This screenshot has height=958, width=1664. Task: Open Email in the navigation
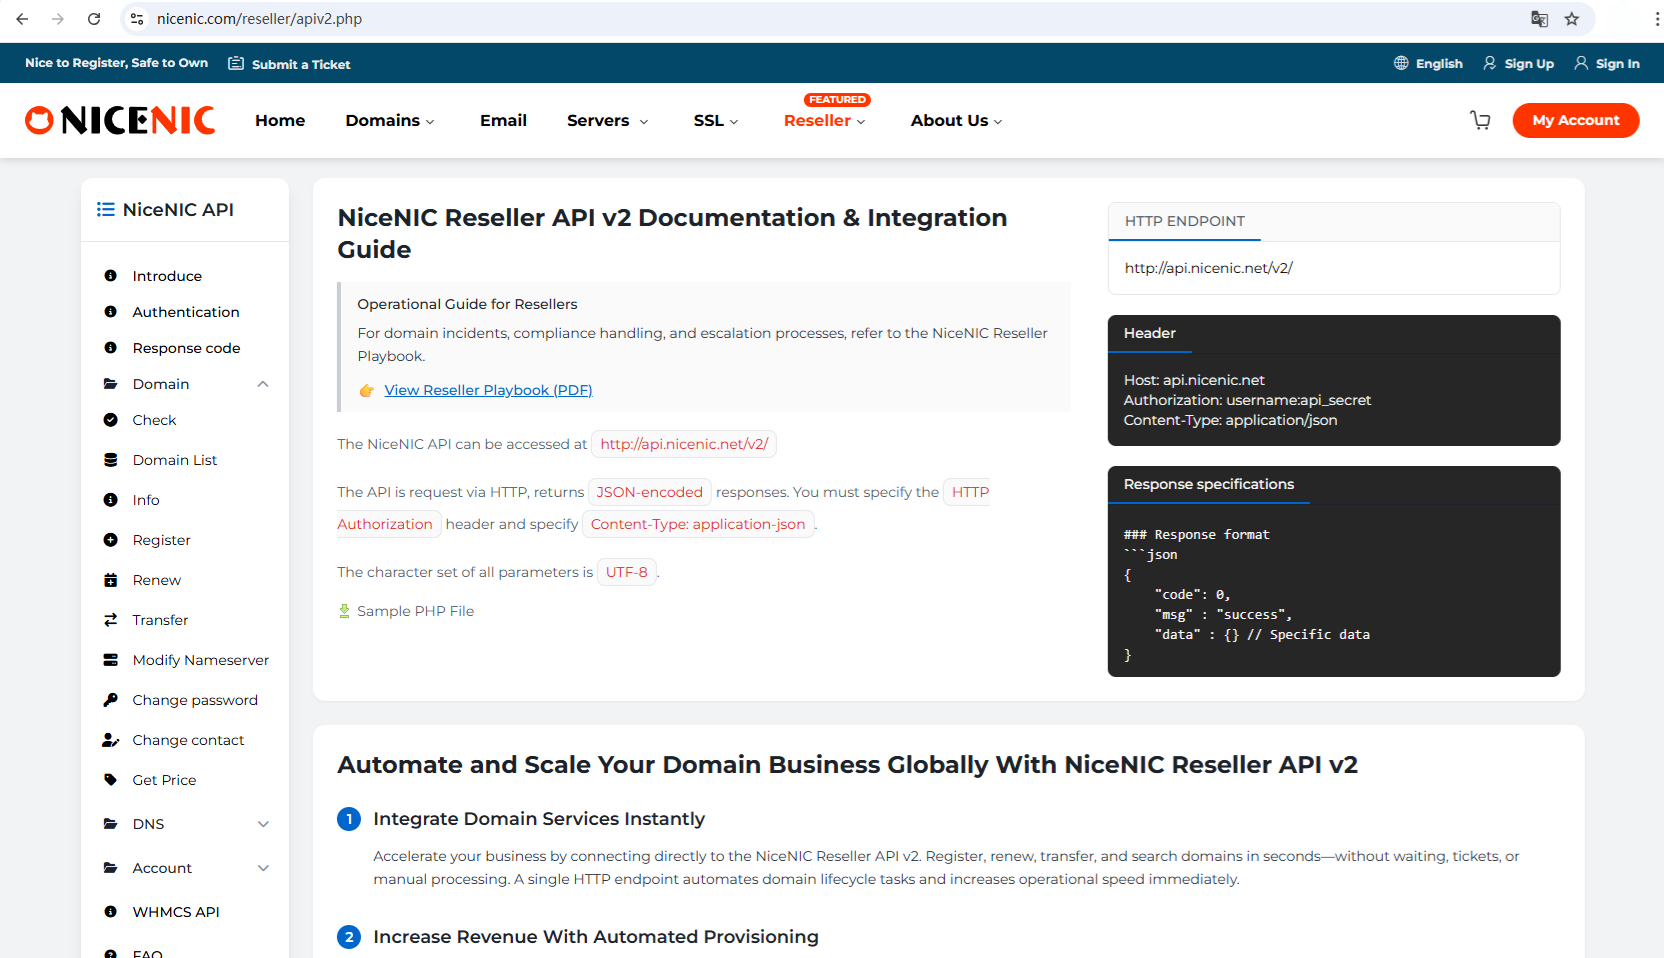click(503, 120)
